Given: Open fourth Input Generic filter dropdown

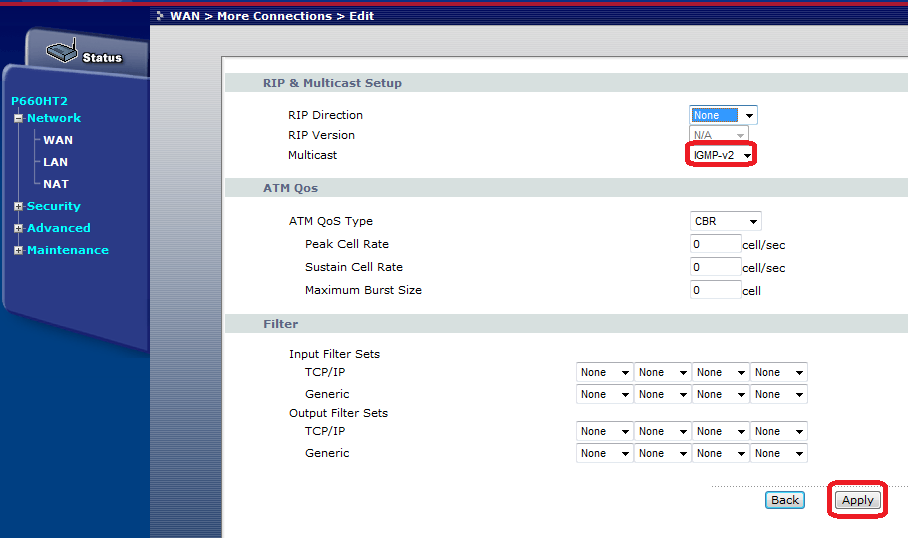Looking at the screenshot, I should point(778,394).
